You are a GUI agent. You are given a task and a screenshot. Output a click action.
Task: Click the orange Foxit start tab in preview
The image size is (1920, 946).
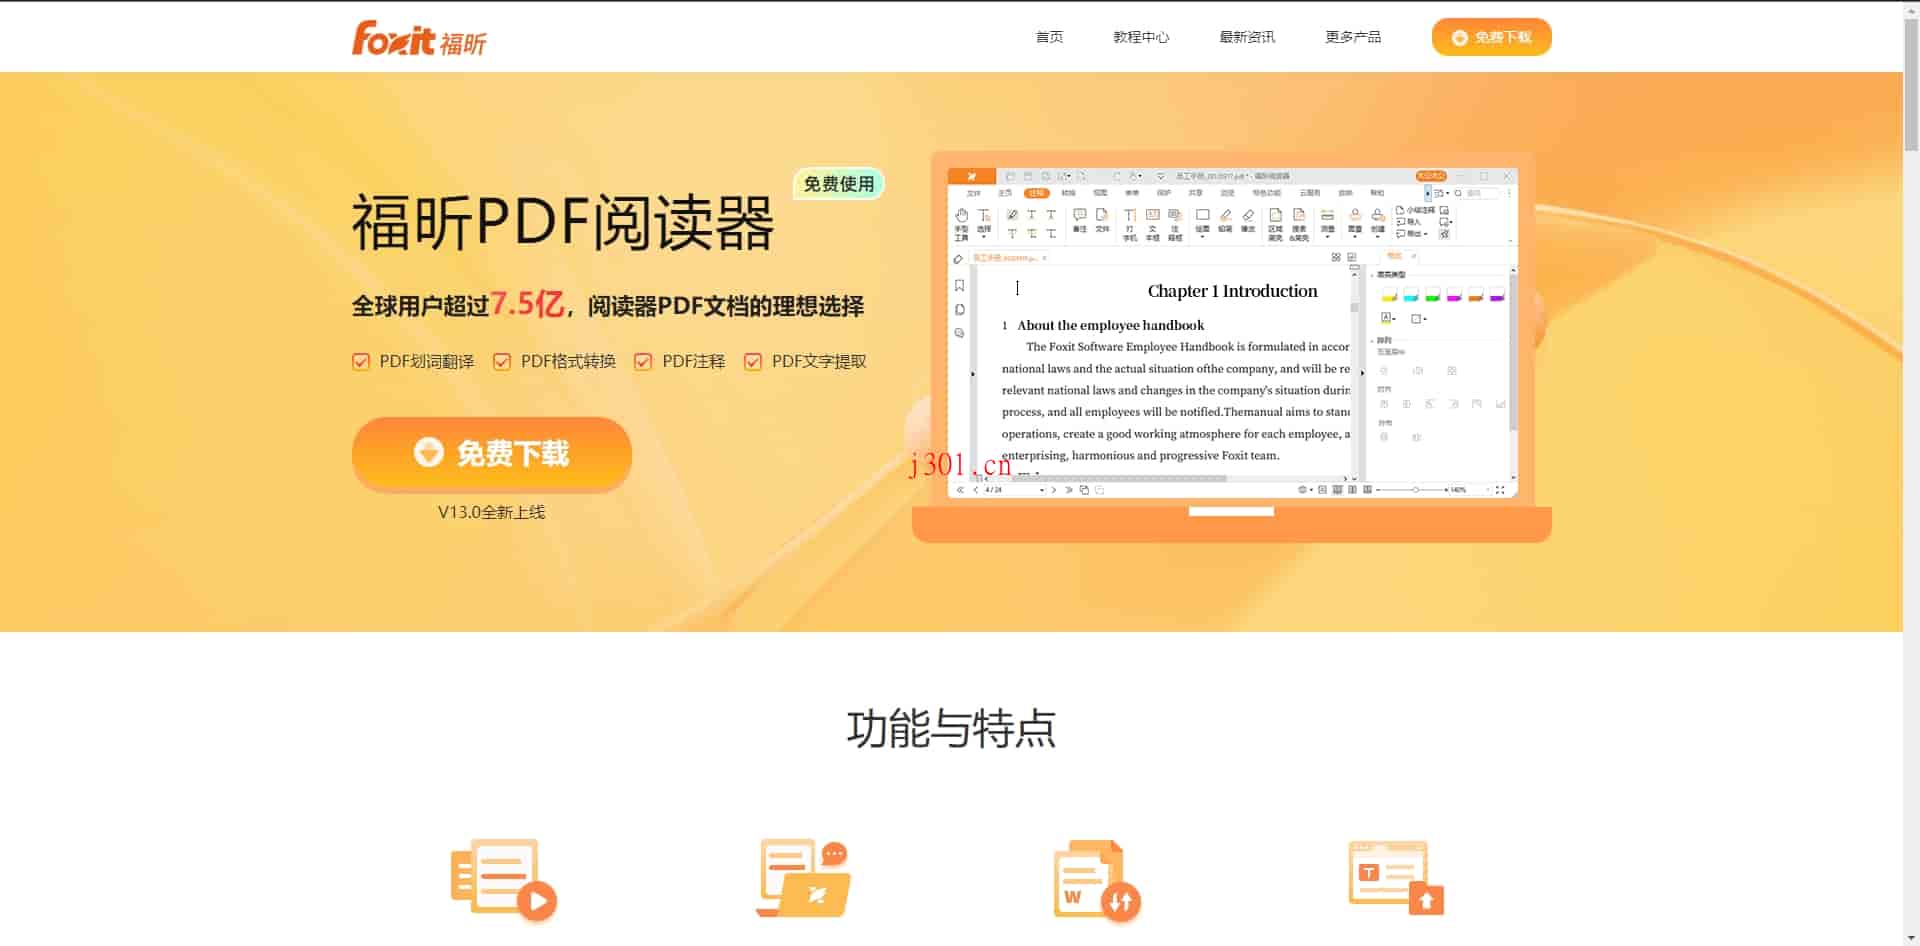coord(971,176)
